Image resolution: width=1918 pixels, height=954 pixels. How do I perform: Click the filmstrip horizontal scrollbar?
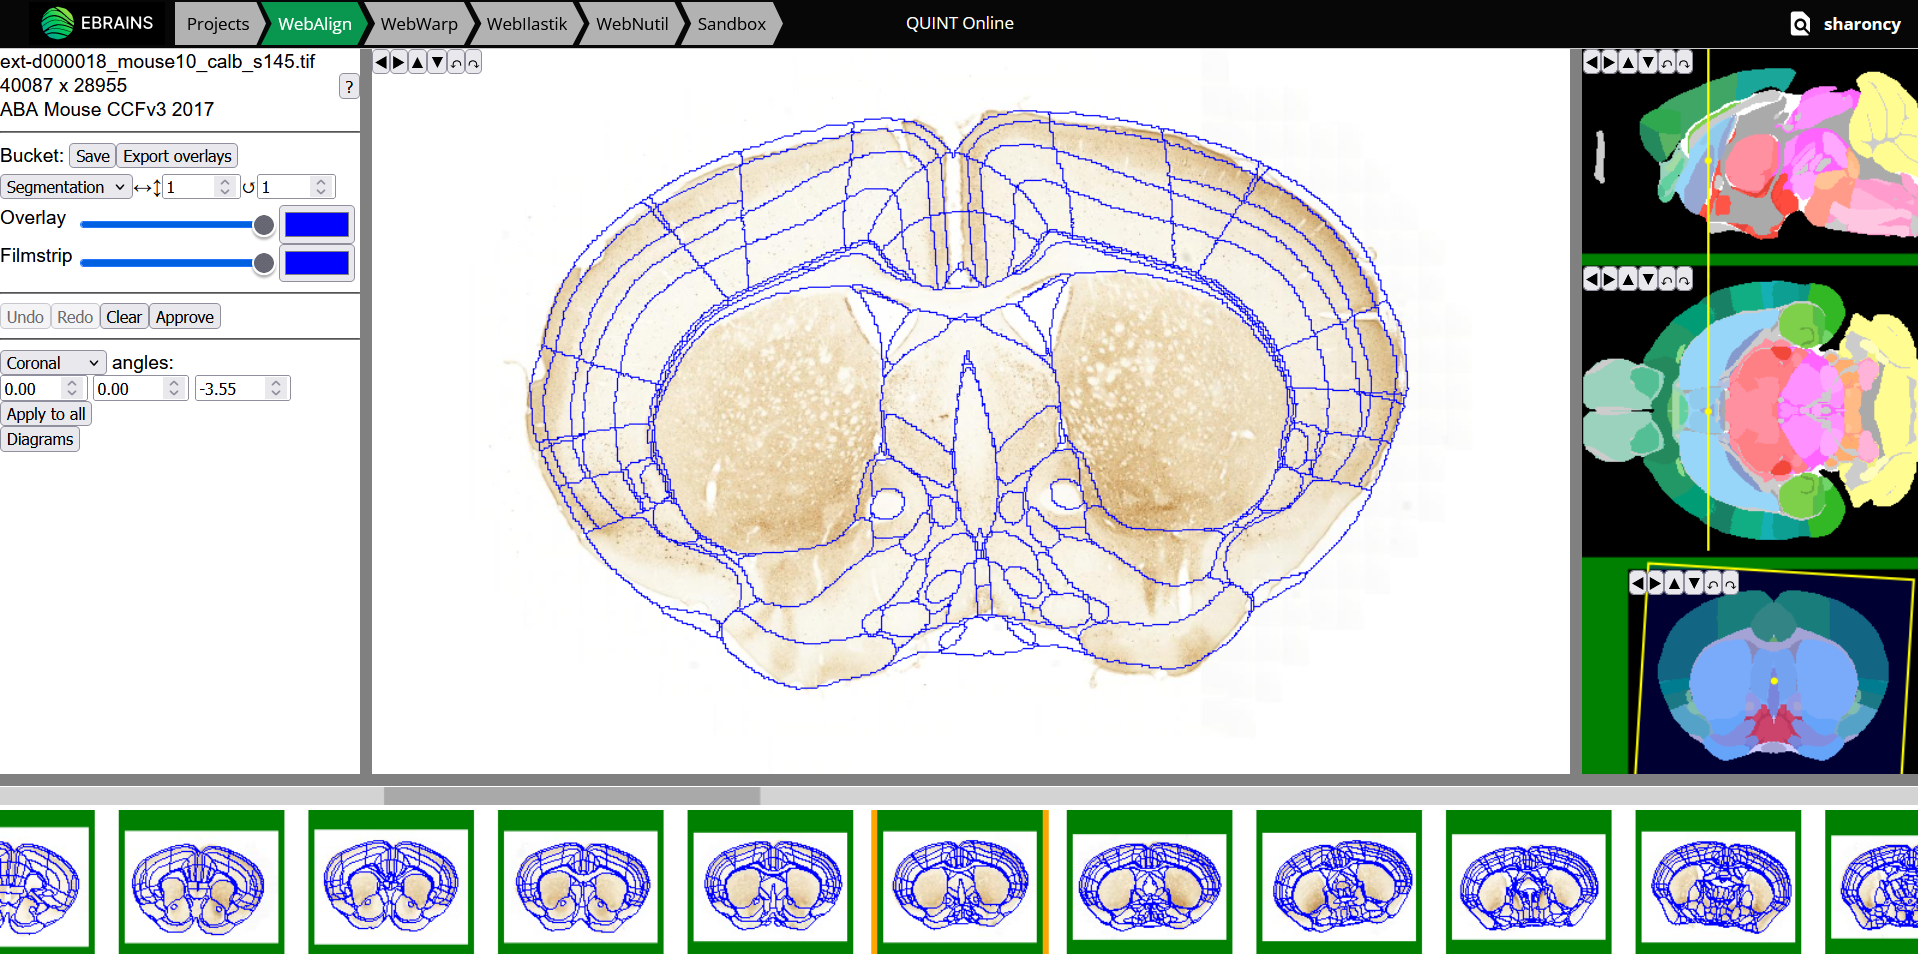click(x=572, y=796)
